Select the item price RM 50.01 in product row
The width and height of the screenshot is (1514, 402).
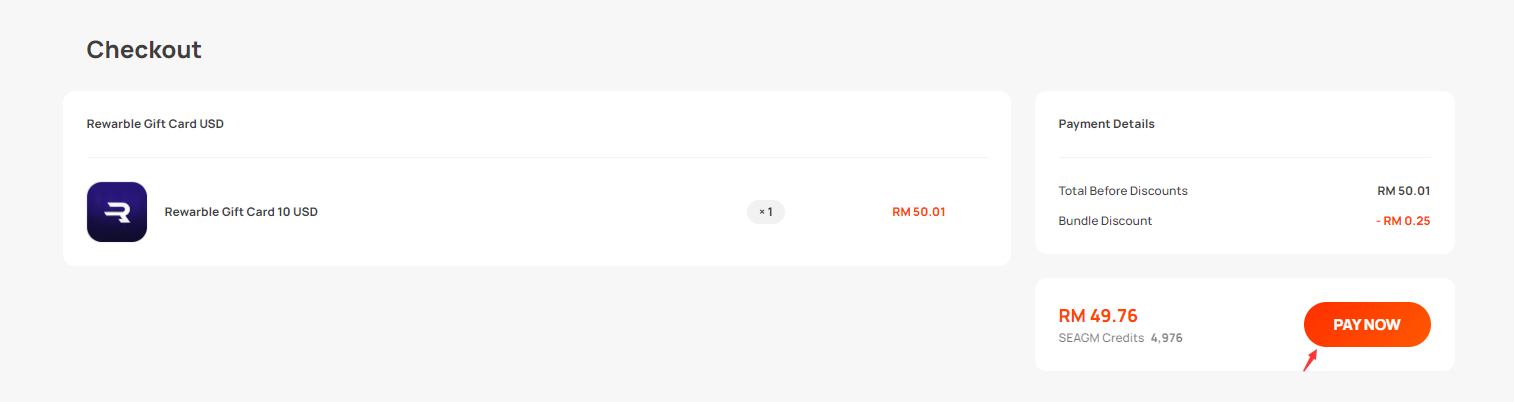point(919,212)
